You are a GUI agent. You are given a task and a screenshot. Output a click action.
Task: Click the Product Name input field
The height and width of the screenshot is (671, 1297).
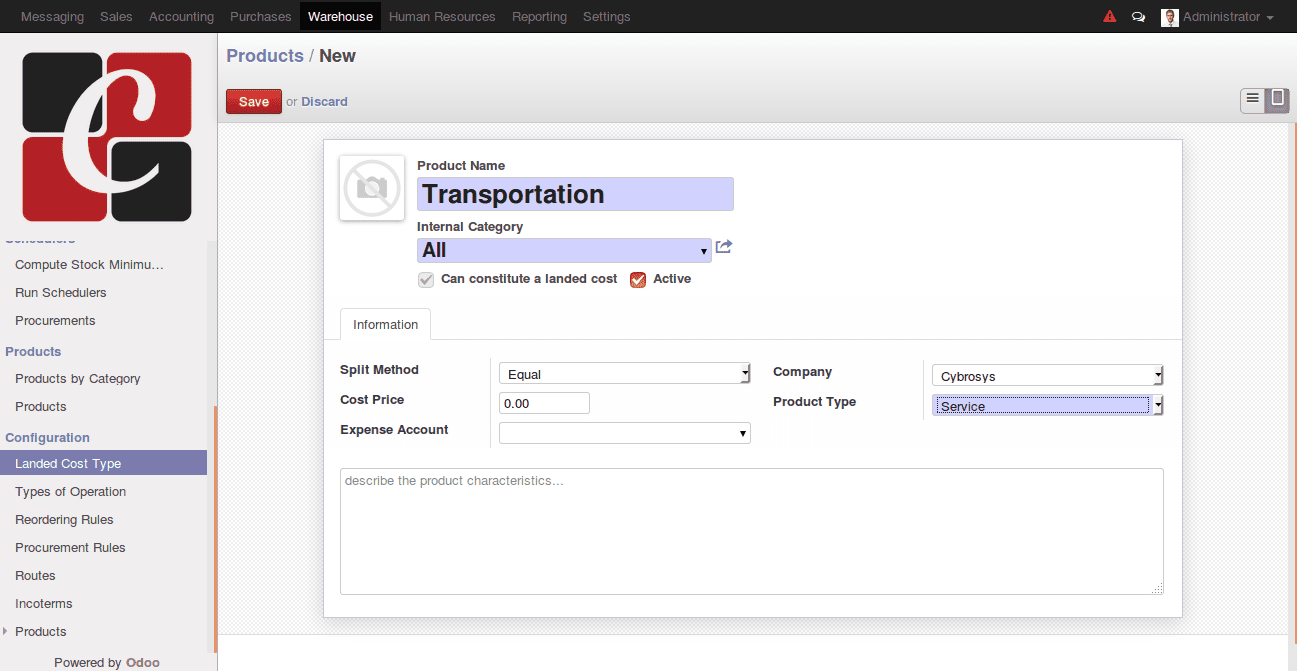(x=575, y=194)
